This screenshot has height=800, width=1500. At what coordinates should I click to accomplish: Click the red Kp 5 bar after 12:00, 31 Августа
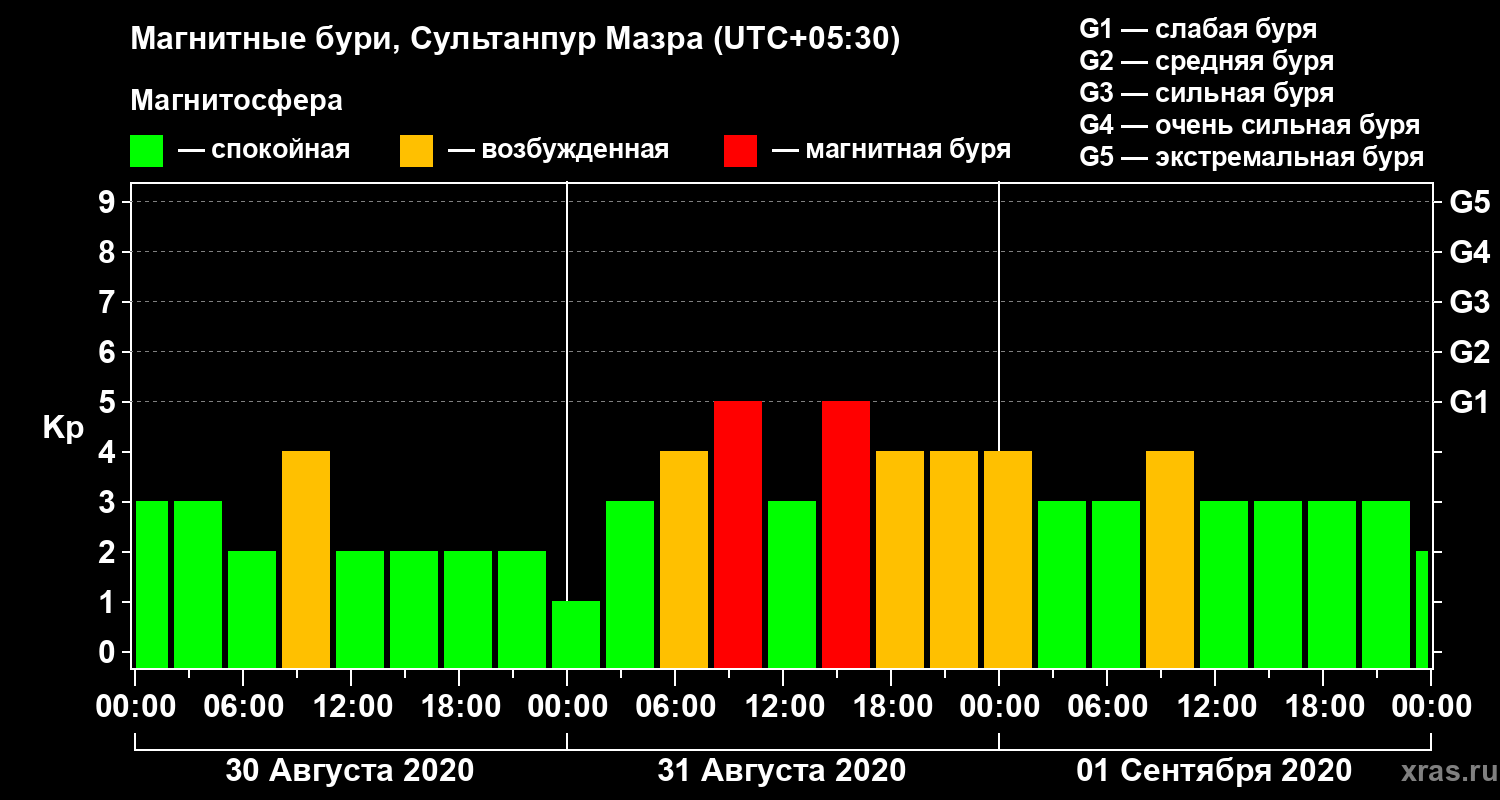click(x=846, y=535)
